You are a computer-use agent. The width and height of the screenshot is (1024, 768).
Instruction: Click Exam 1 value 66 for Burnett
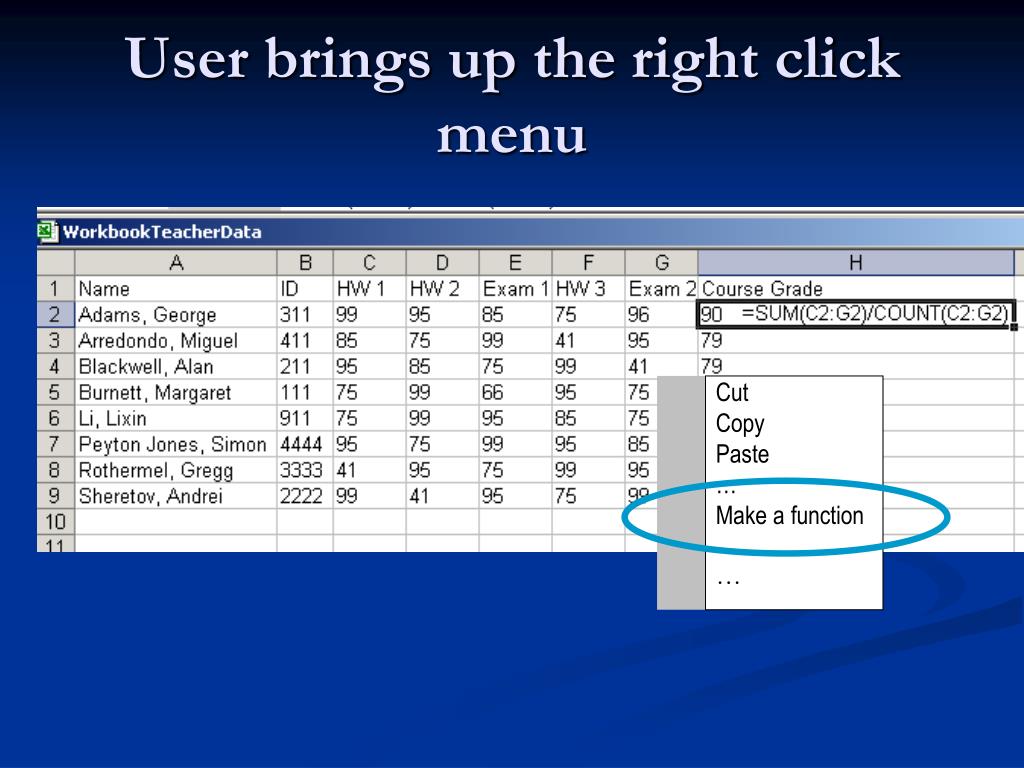[x=515, y=392]
